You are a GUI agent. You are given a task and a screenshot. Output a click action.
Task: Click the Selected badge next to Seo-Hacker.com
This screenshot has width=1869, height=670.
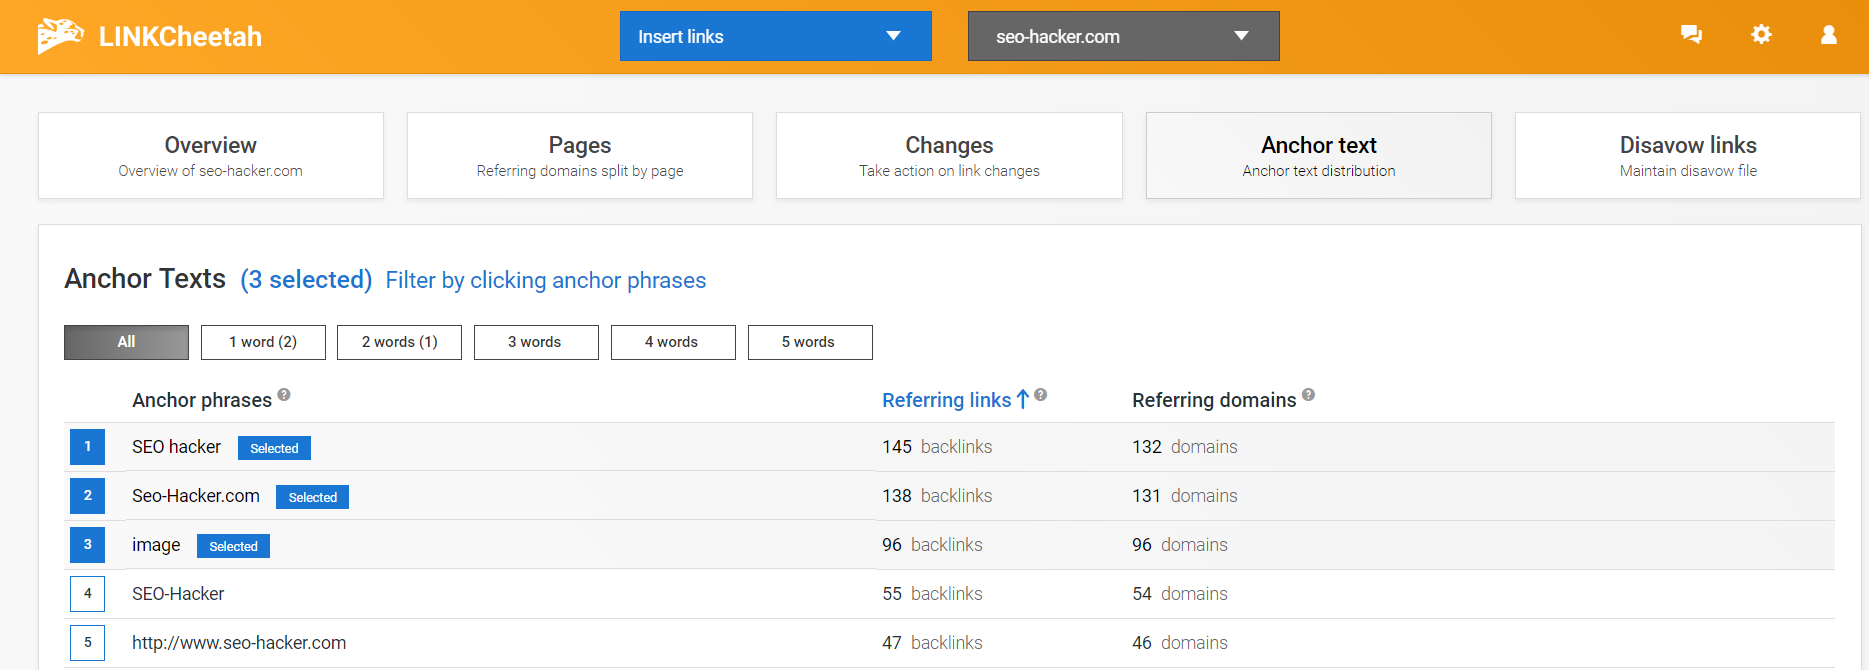click(312, 497)
